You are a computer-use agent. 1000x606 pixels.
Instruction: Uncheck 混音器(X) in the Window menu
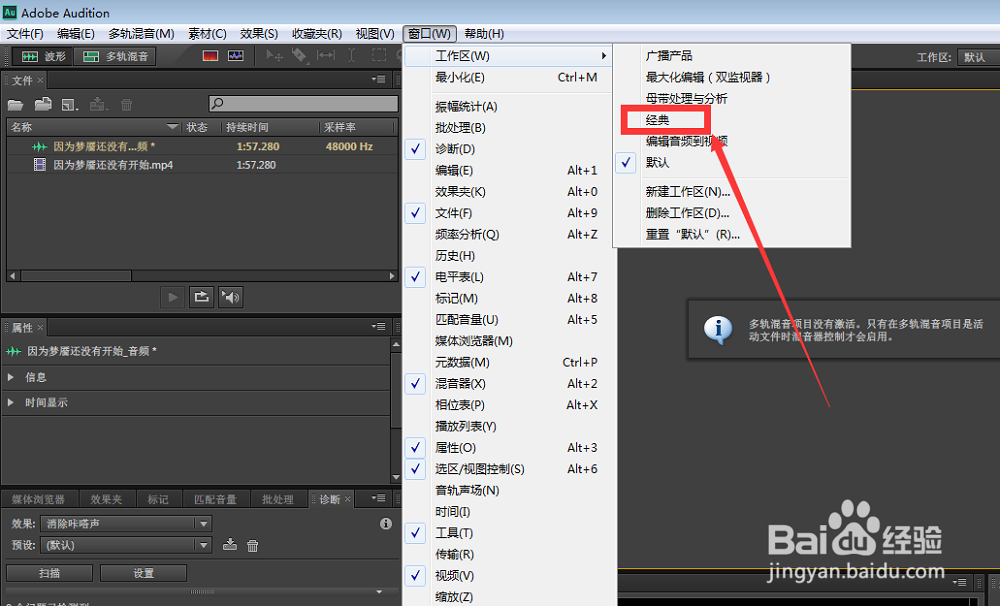[510, 383]
